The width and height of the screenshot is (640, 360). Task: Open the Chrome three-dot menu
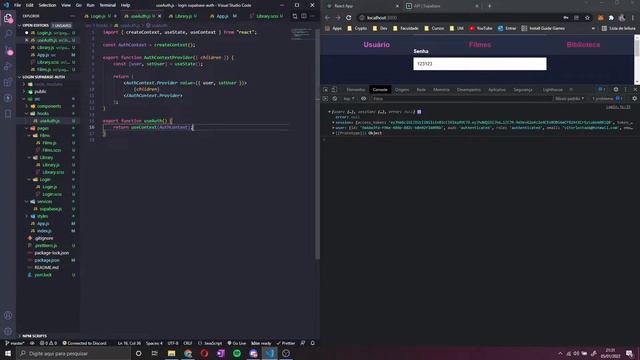633,18
